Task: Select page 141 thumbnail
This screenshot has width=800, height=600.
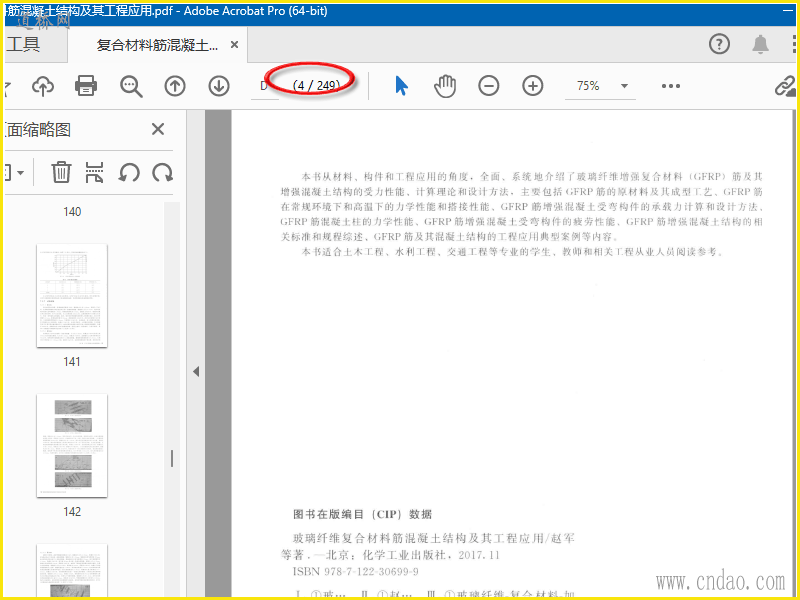Action: [72, 296]
